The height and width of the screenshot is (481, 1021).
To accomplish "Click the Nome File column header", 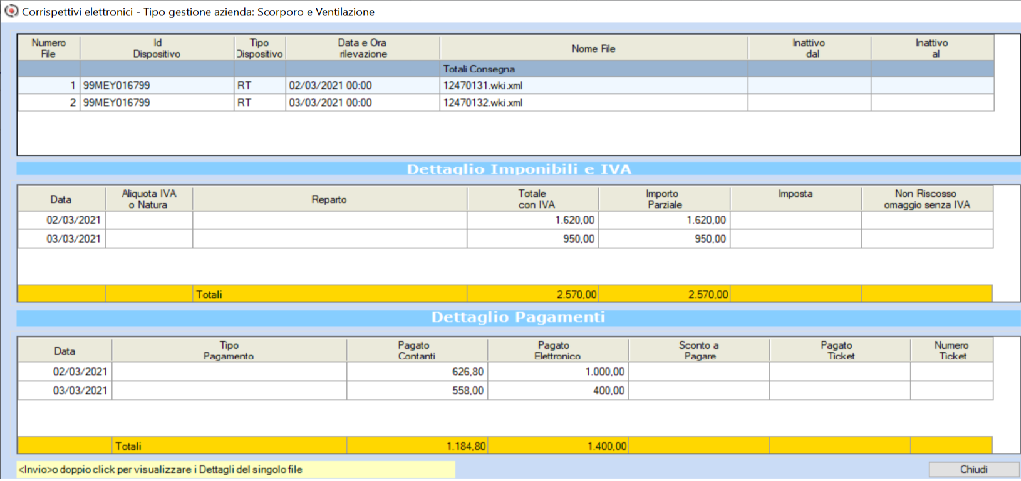I will click(x=593, y=49).
